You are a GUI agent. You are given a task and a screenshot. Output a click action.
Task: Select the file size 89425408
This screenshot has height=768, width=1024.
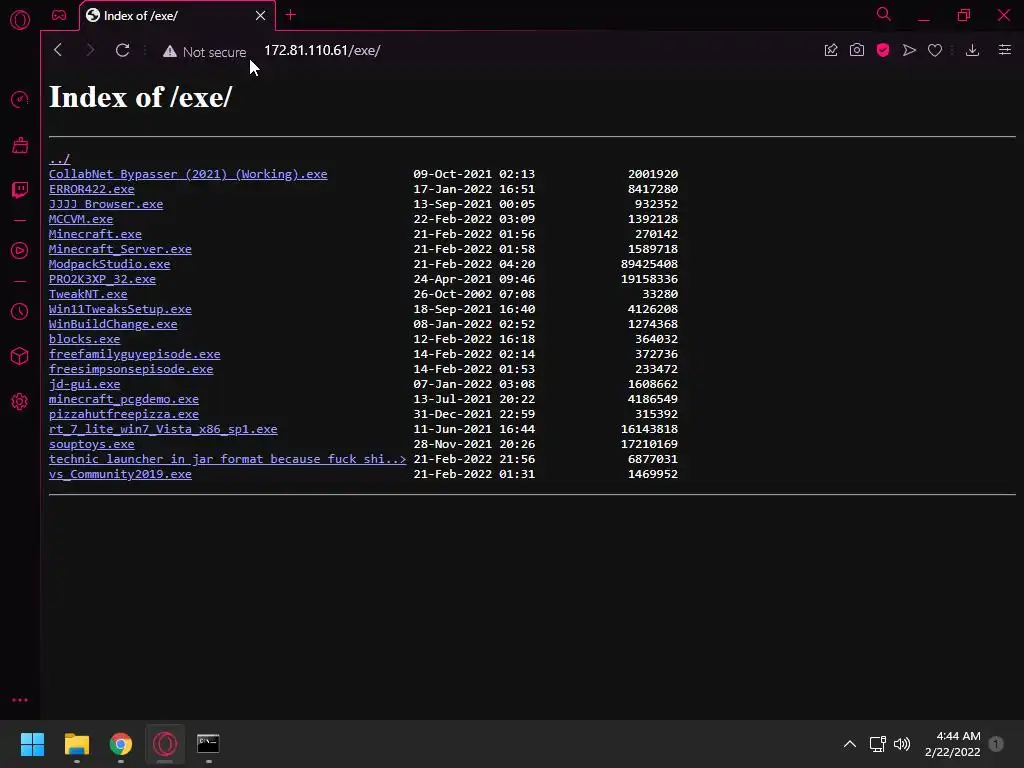[649, 264]
